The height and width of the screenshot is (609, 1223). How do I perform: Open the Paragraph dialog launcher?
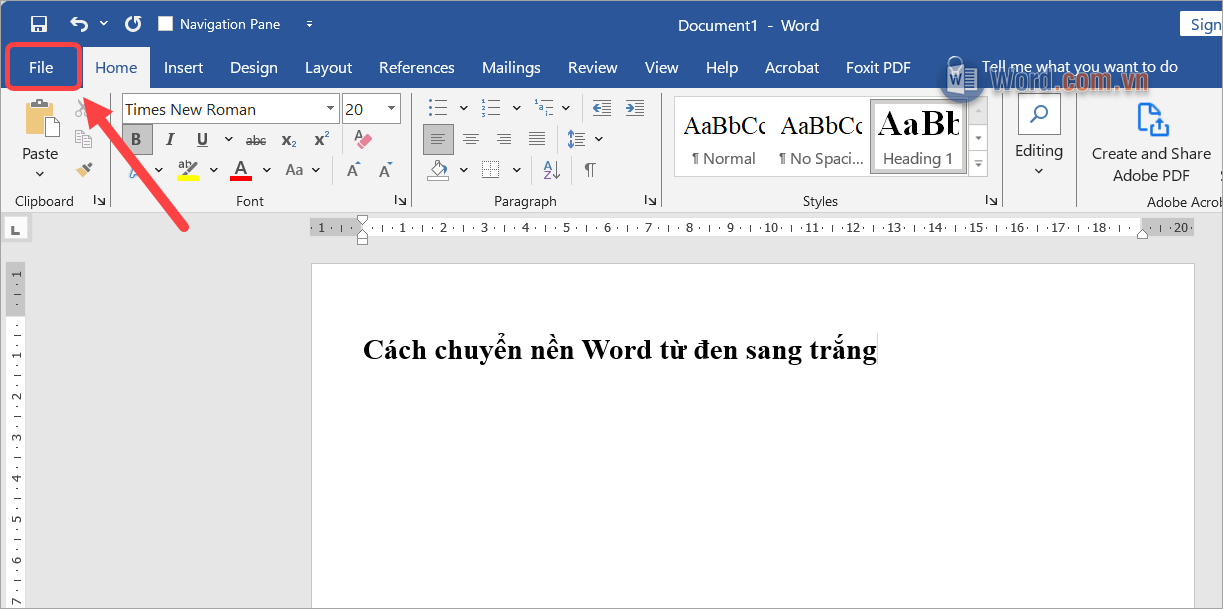[x=650, y=201]
